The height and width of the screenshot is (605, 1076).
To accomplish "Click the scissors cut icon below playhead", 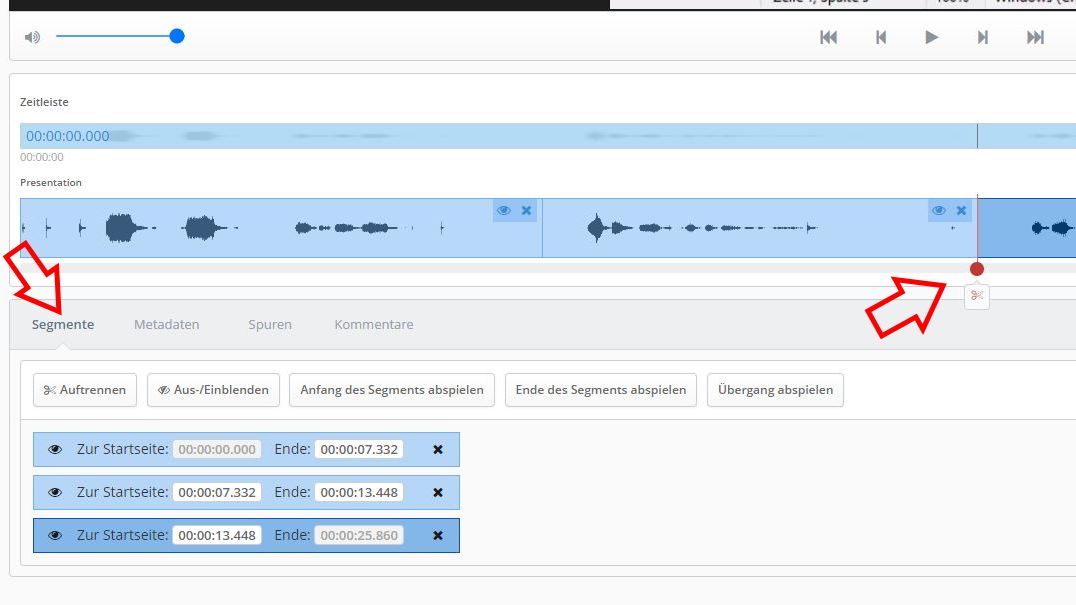I will (x=977, y=295).
